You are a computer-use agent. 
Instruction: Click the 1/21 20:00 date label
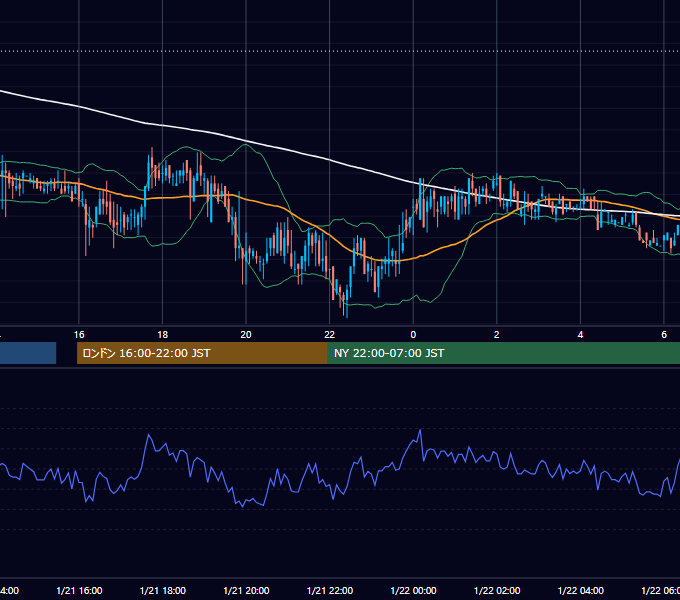pos(246,591)
